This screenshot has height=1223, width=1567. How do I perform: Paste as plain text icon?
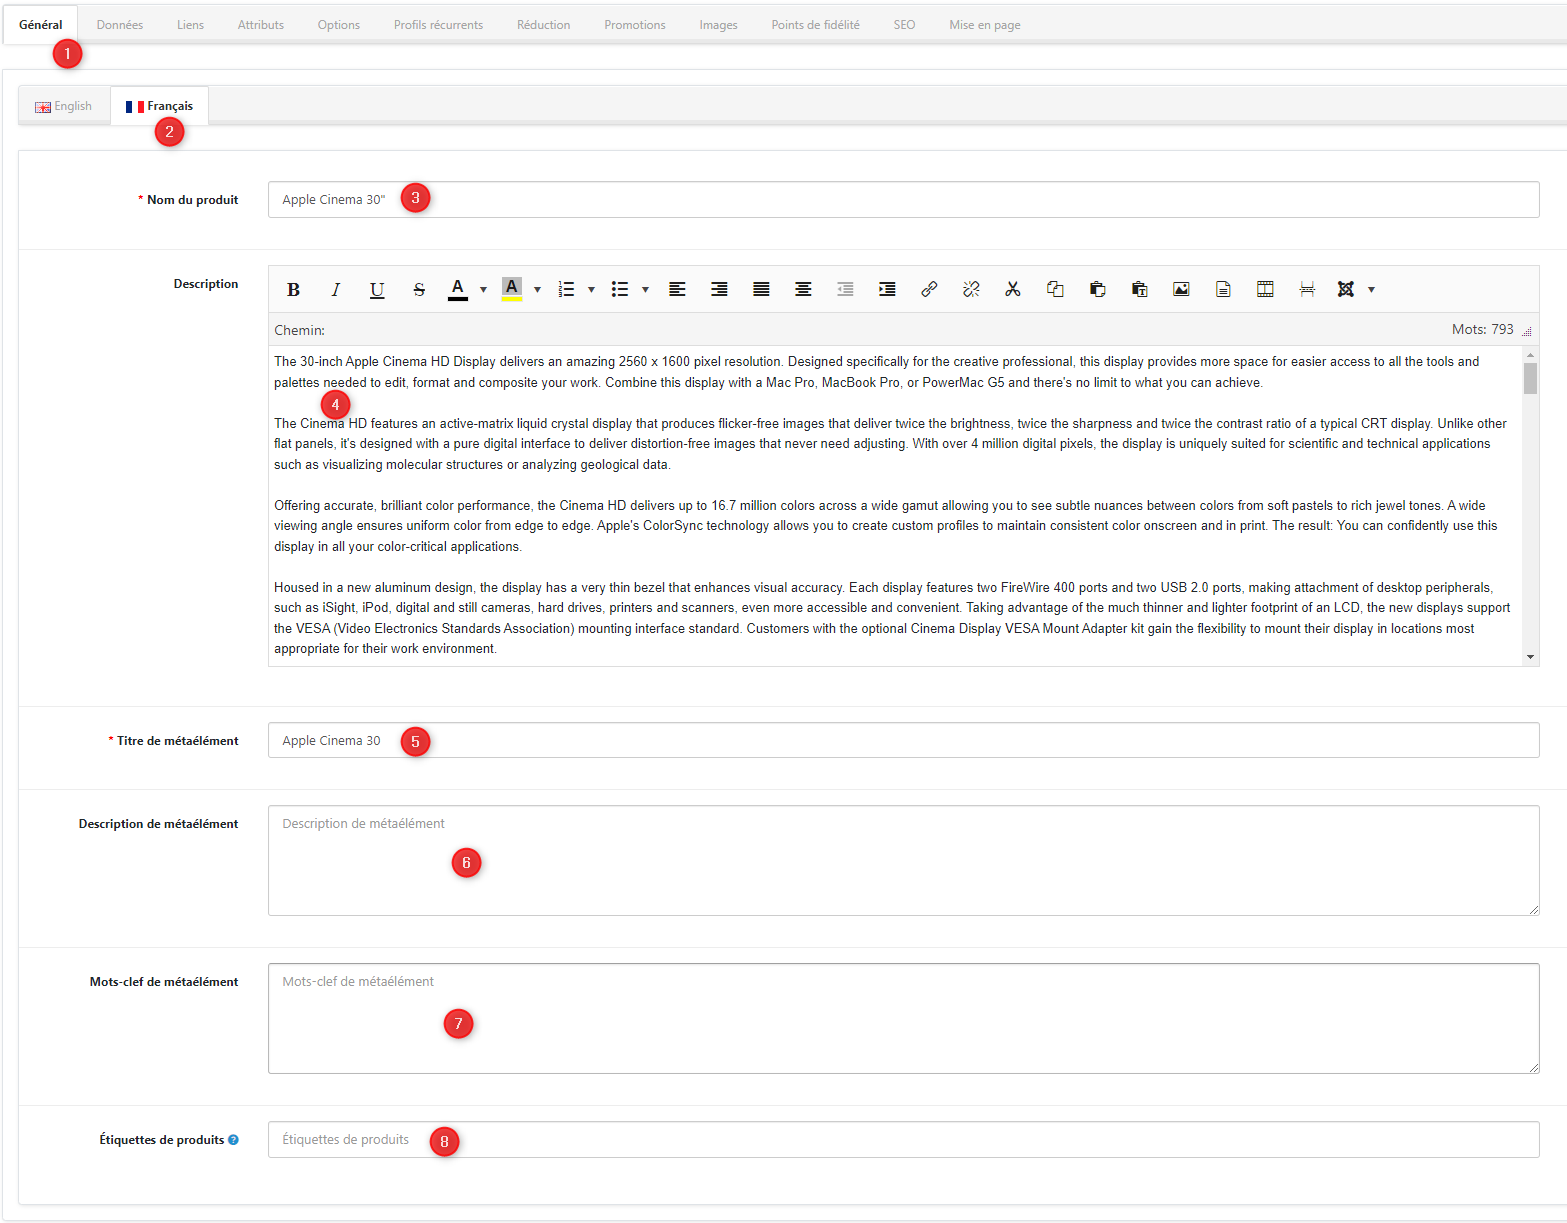(1139, 290)
